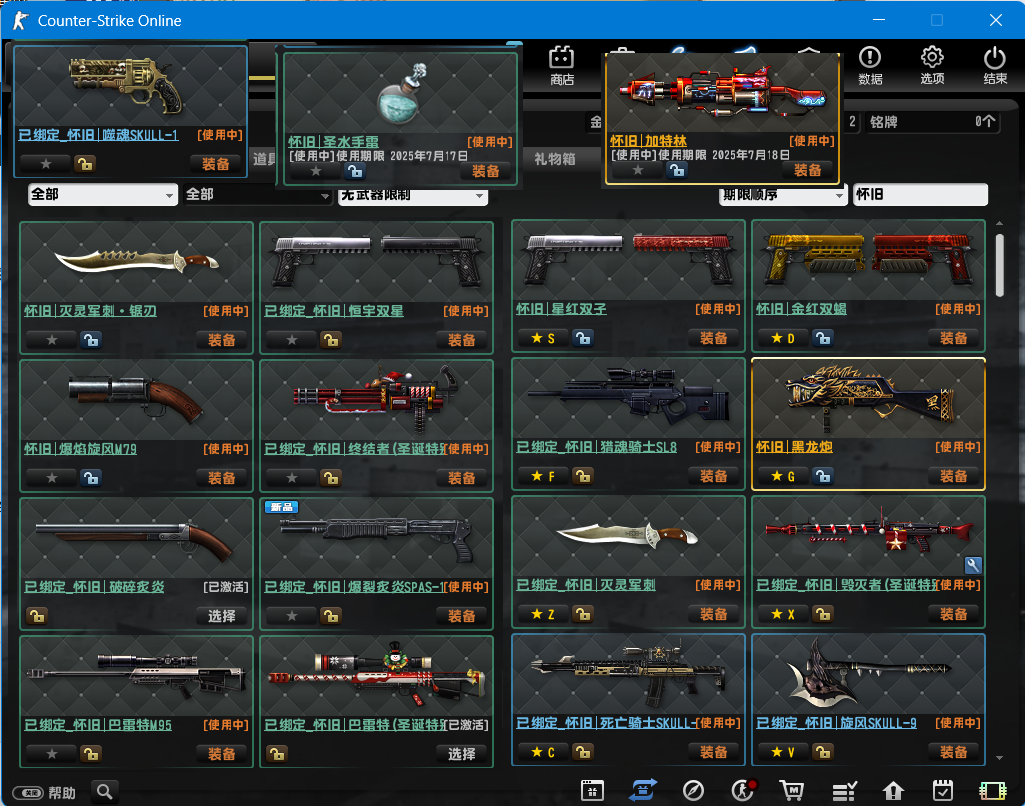Switch to the 礼物箱 tab
This screenshot has height=806, width=1025.
(x=554, y=159)
